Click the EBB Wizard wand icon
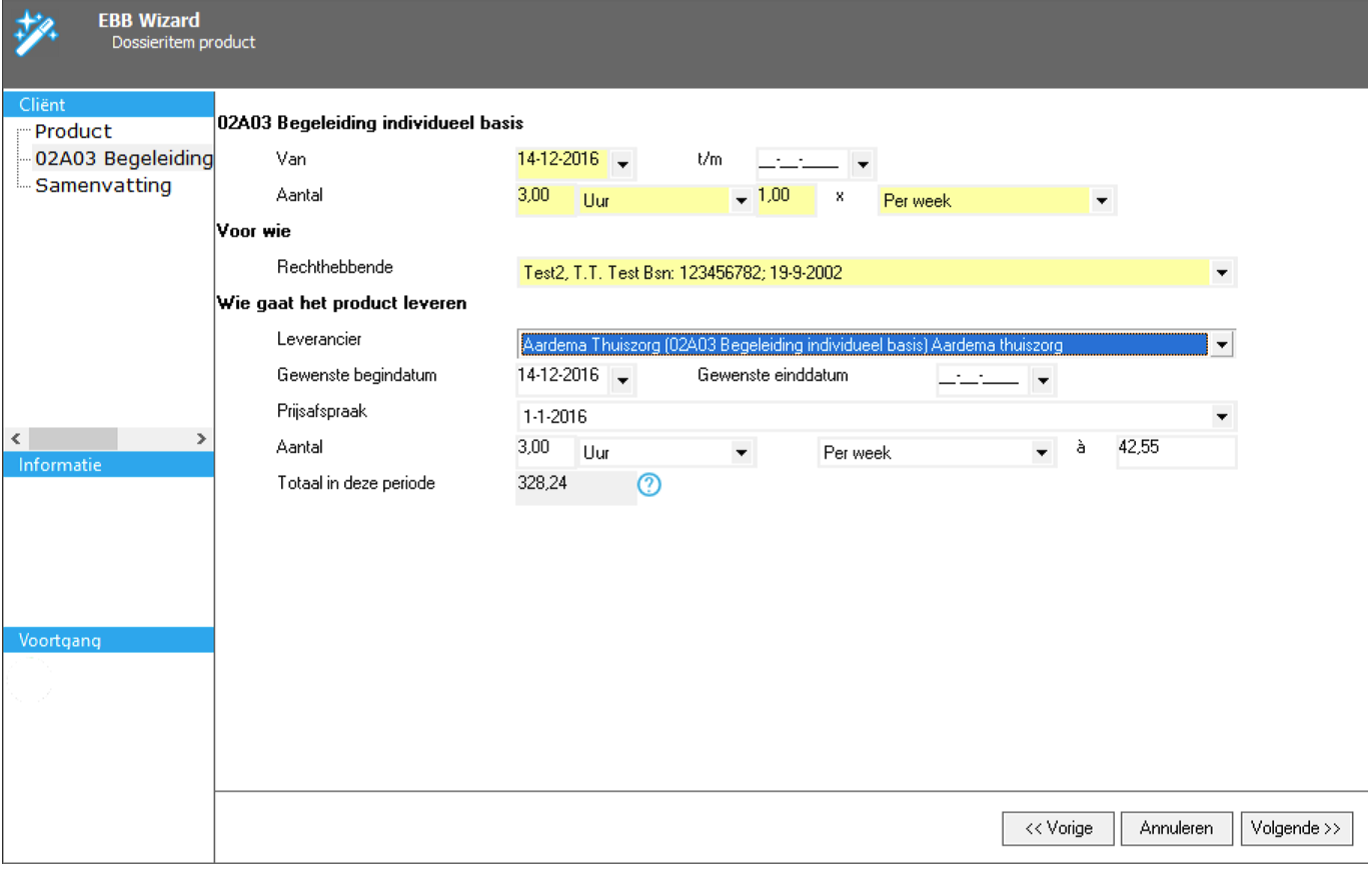The height and width of the screenshot is (871, 1368). (x=36, y=33)
